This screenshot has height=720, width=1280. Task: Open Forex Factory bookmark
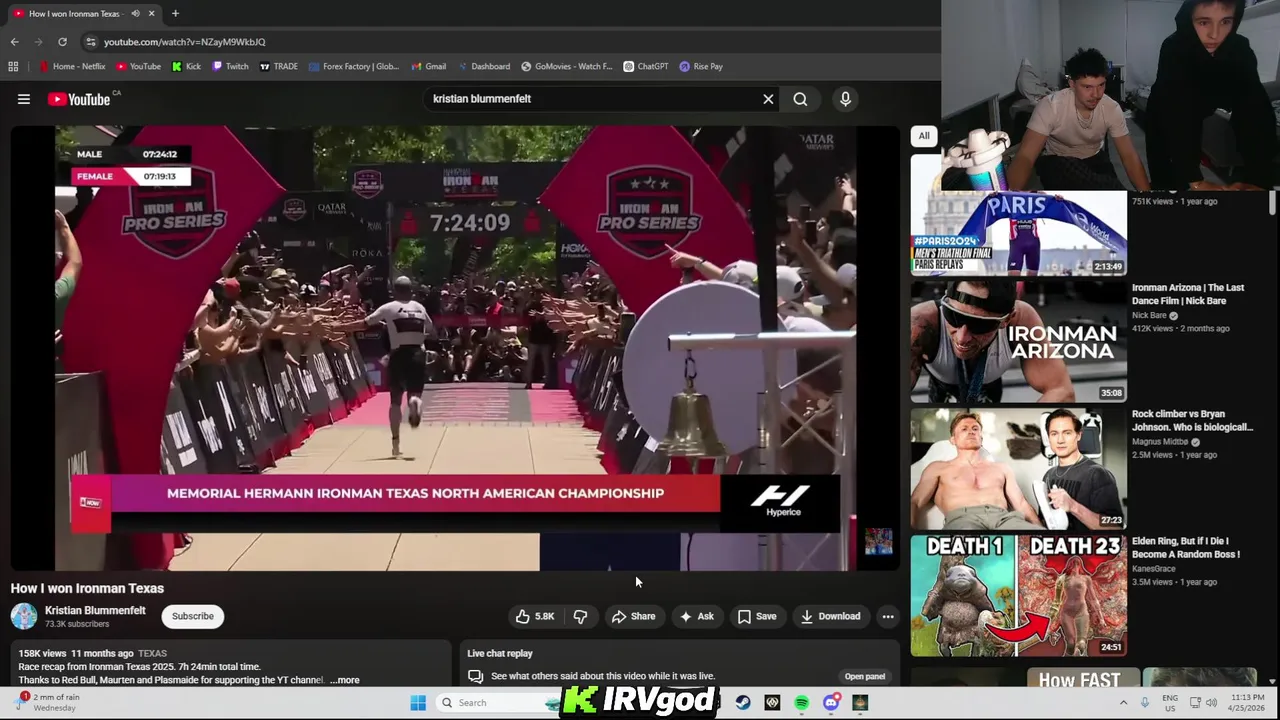pos(354,66)
